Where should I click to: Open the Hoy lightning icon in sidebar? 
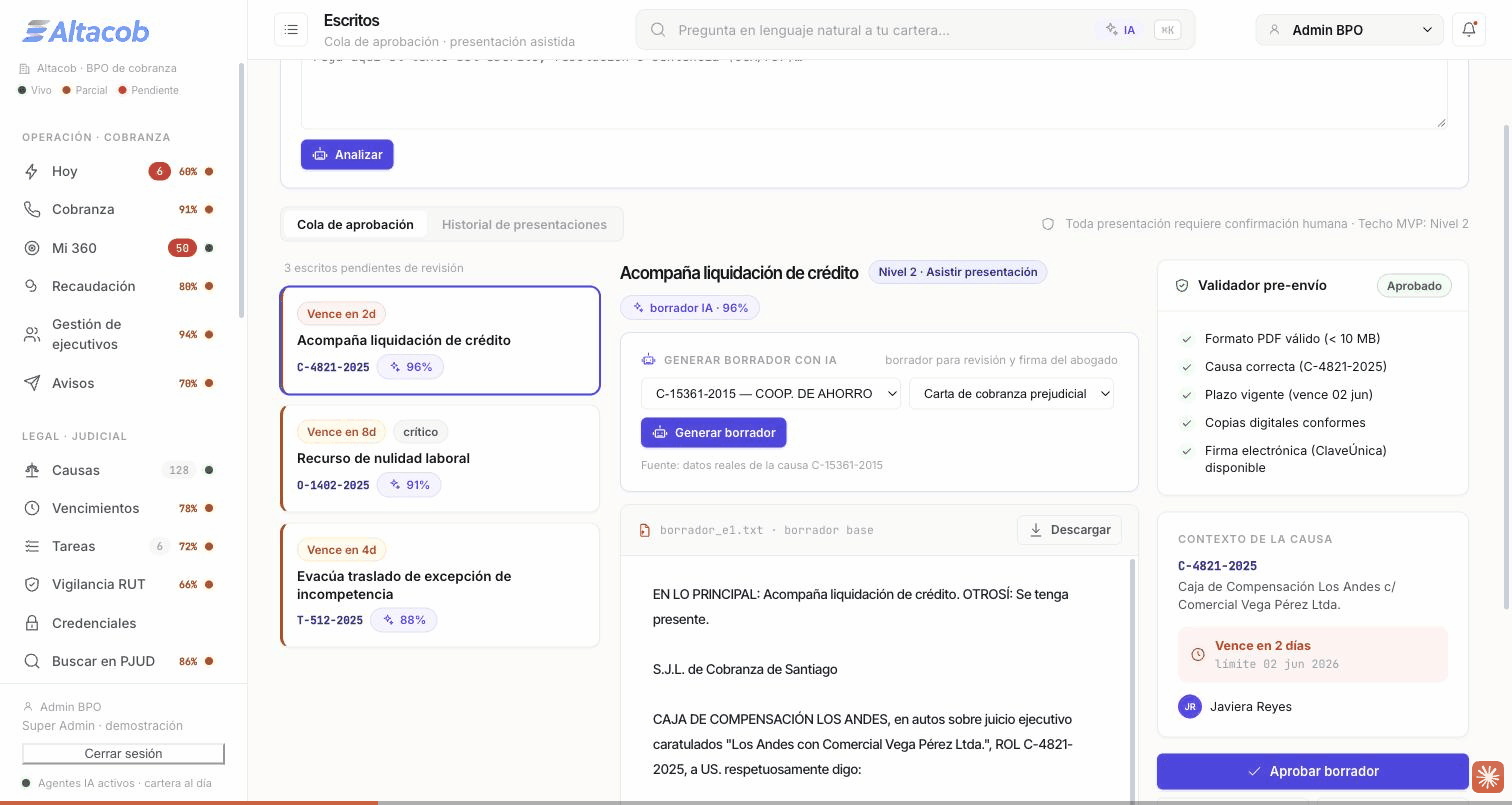click(32, 171)
